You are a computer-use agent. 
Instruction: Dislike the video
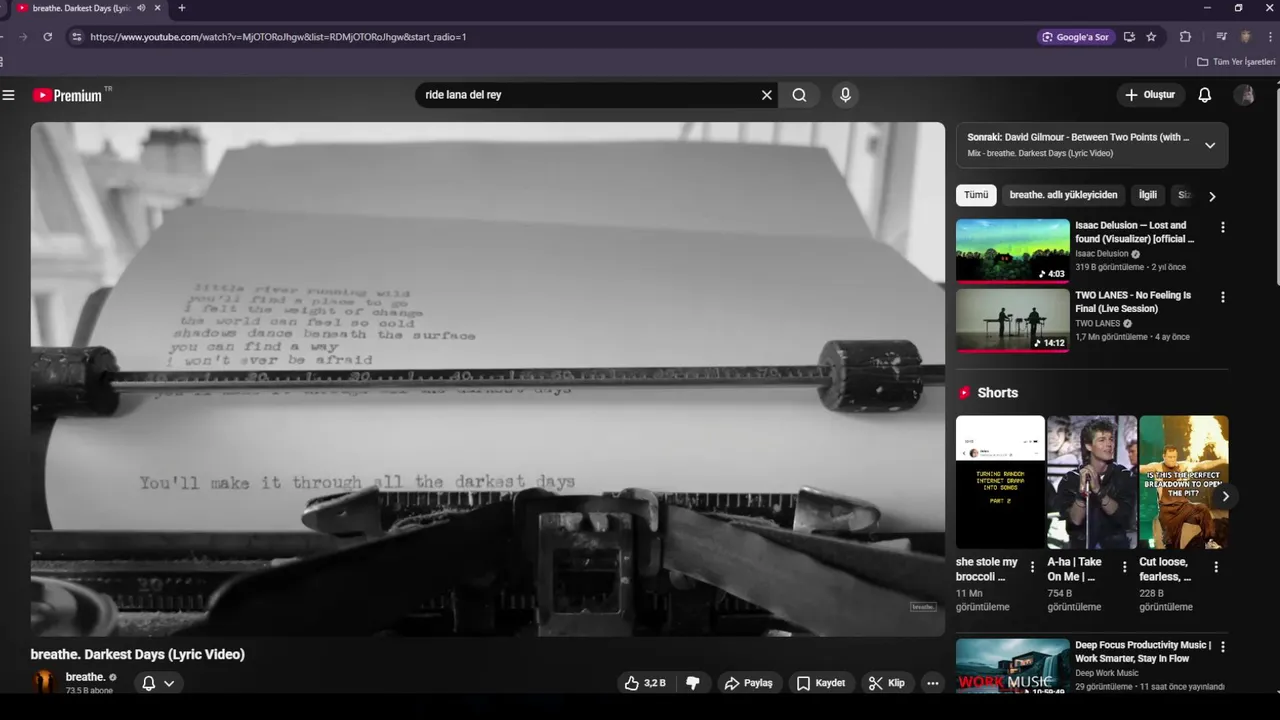692,683
